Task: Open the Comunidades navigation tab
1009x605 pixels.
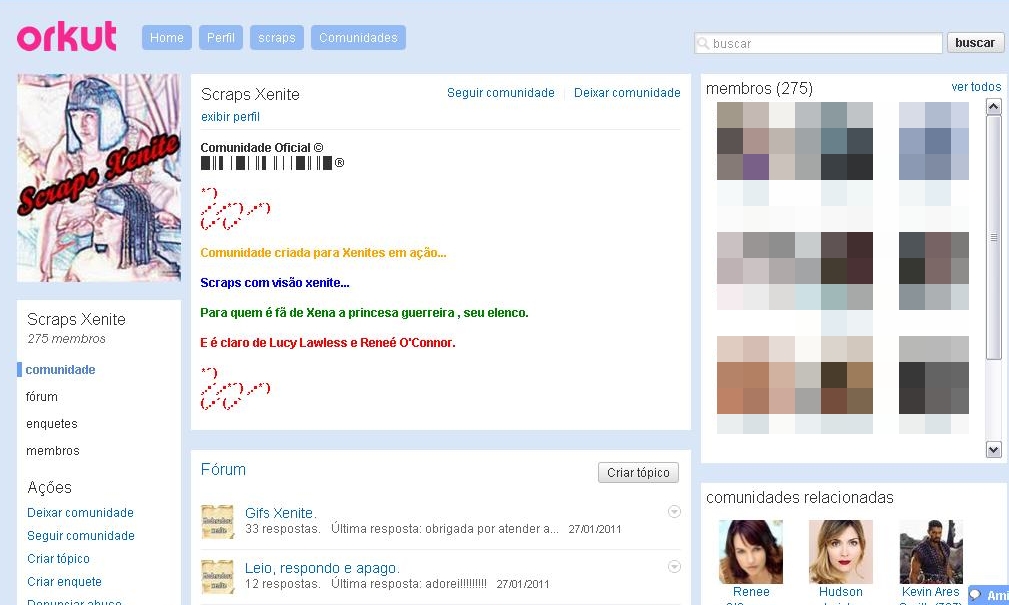Action: (358, 37)
